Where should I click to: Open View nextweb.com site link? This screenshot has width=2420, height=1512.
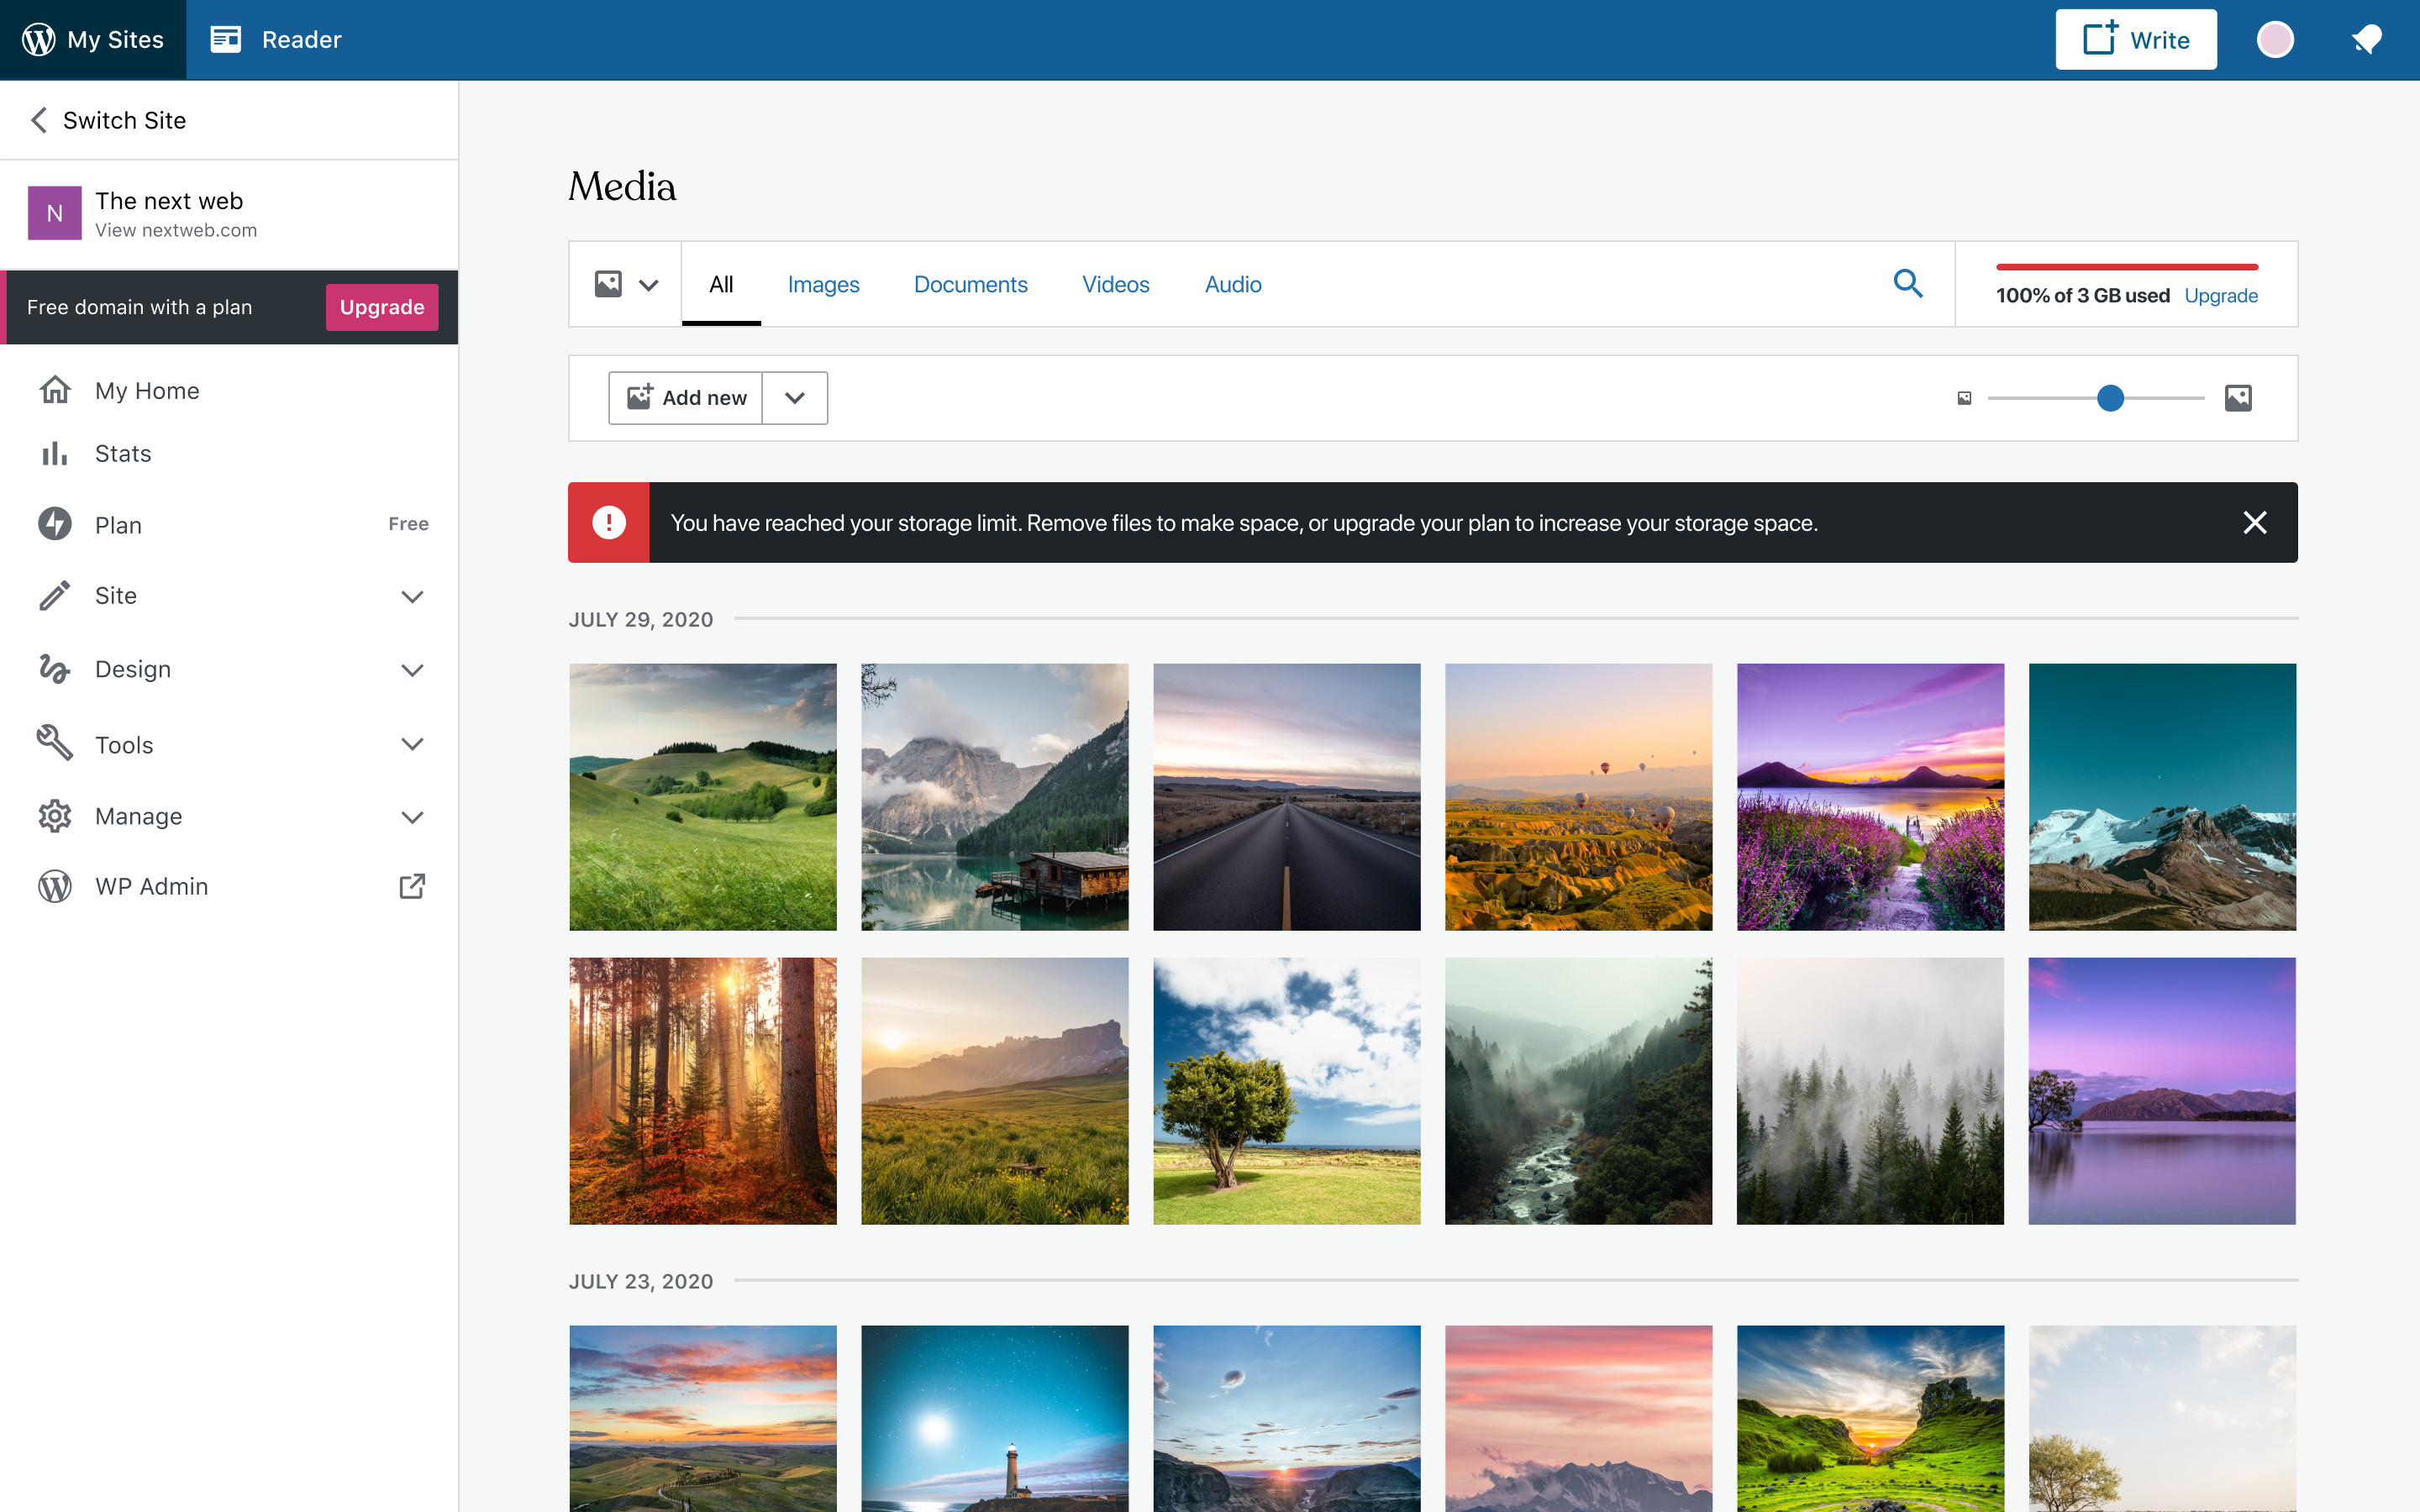point(176,230)
